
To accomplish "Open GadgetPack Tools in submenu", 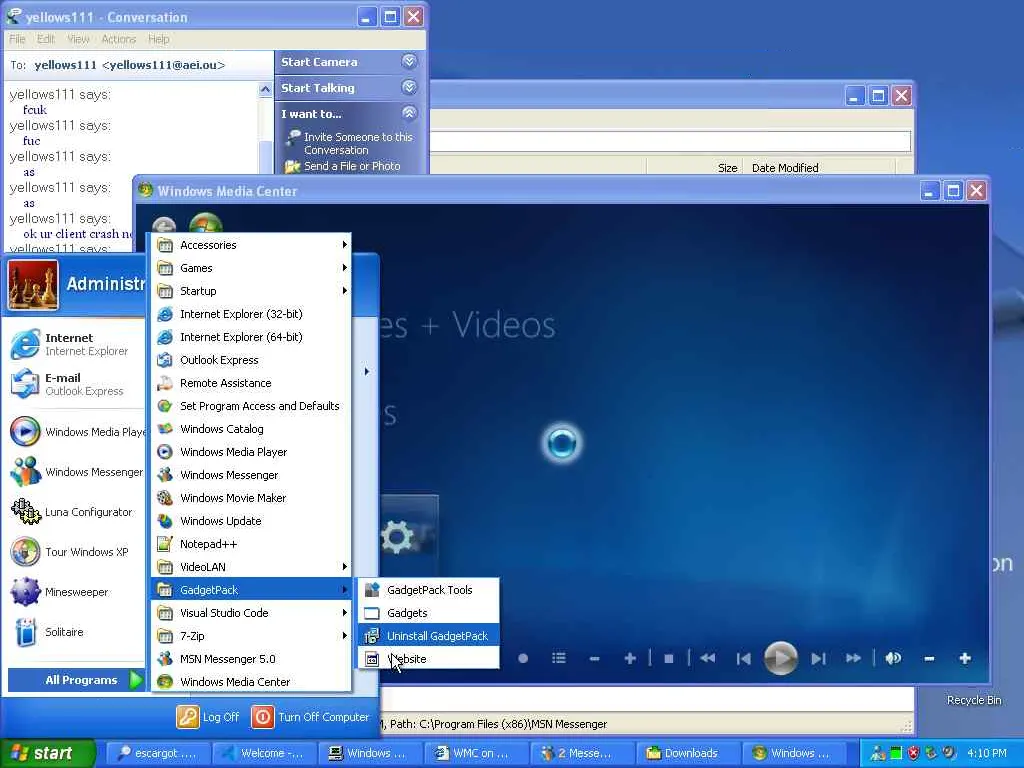I will [428, 590].
